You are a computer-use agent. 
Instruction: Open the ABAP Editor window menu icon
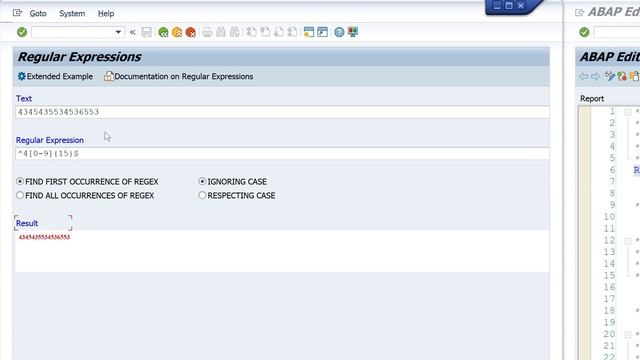tap(579, 13)
